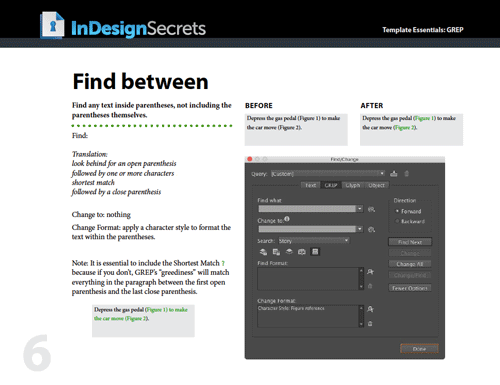This screenshot has width=500, height=385.
Task: Click inside the Change to input field
Action: point(307,229)
